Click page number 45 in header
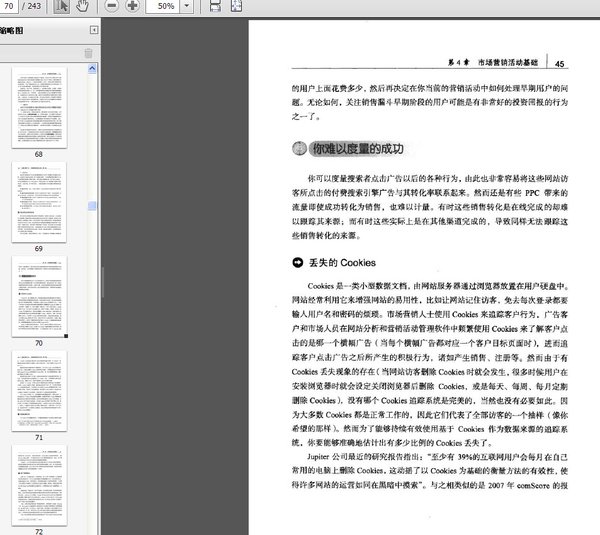 (559, 64)
